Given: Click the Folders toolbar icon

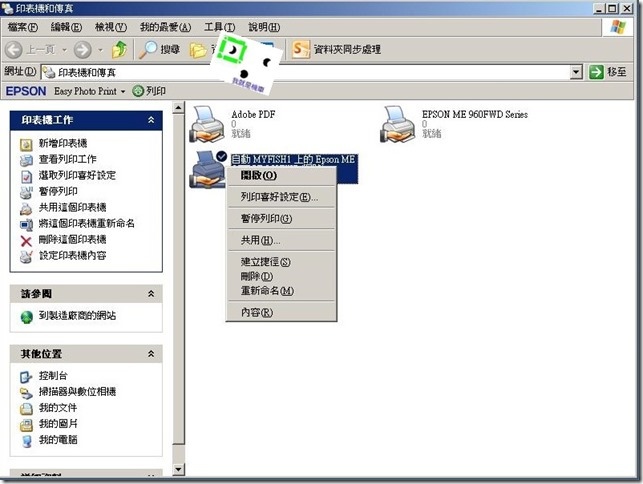Looking at the screenshot, I should 198,50.
